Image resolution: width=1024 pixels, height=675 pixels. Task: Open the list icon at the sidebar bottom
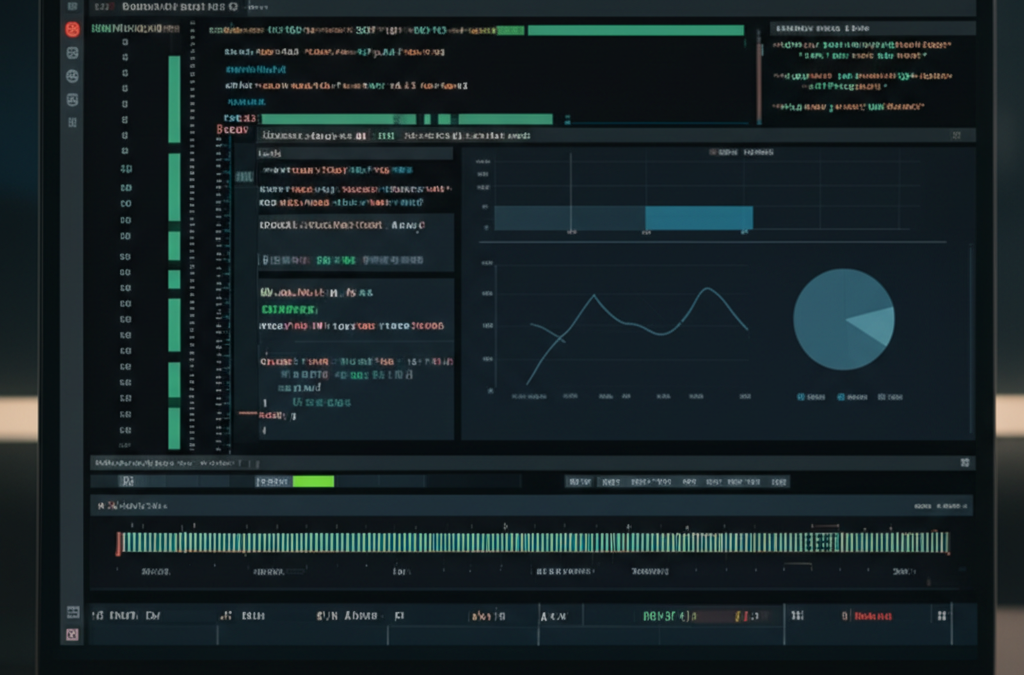click(72, 122)
